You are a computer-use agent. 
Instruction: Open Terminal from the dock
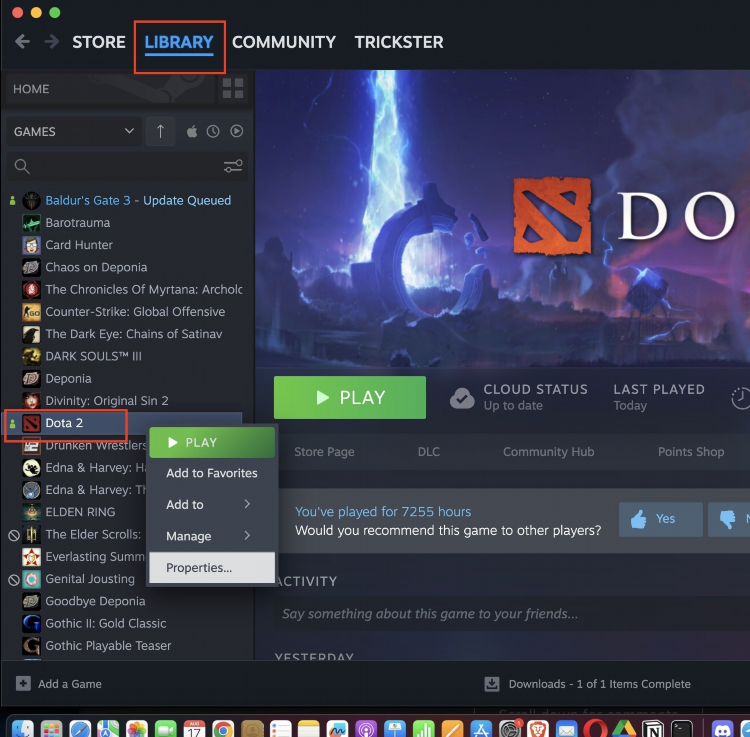(681, 729)
